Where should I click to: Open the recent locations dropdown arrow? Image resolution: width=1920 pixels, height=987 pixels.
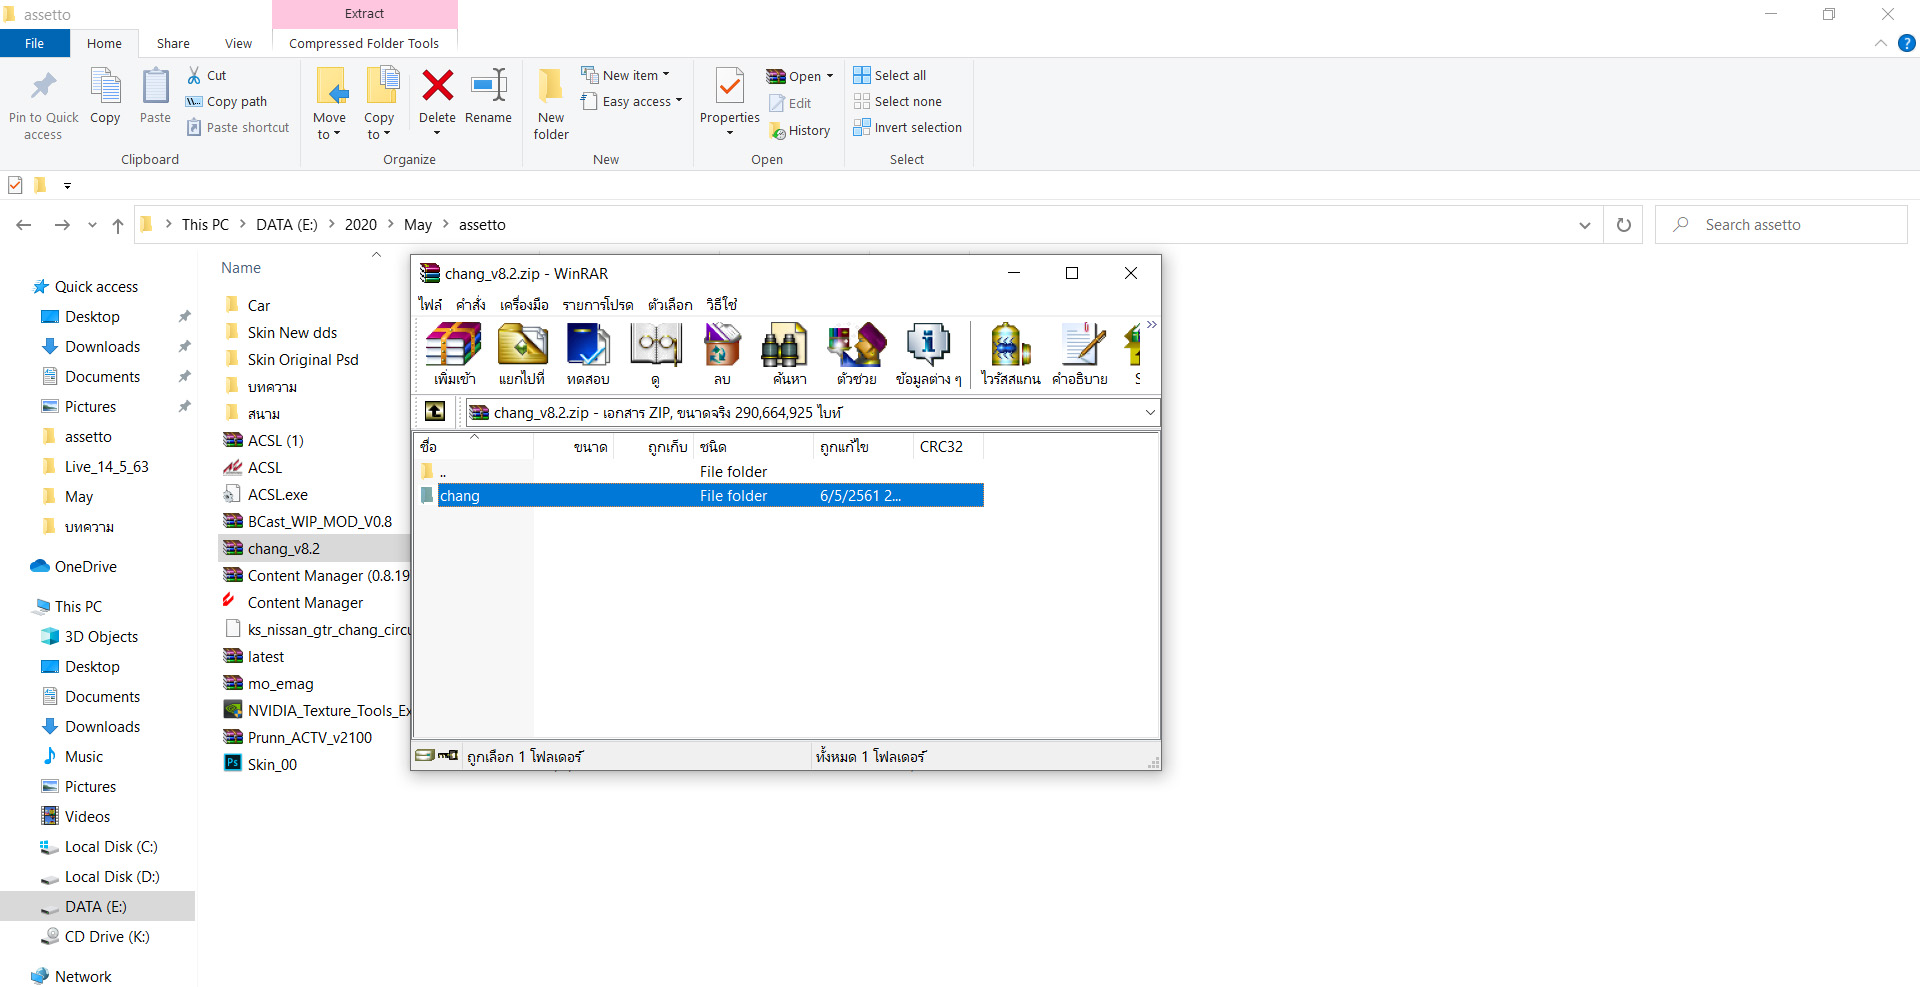click(92, 225)
